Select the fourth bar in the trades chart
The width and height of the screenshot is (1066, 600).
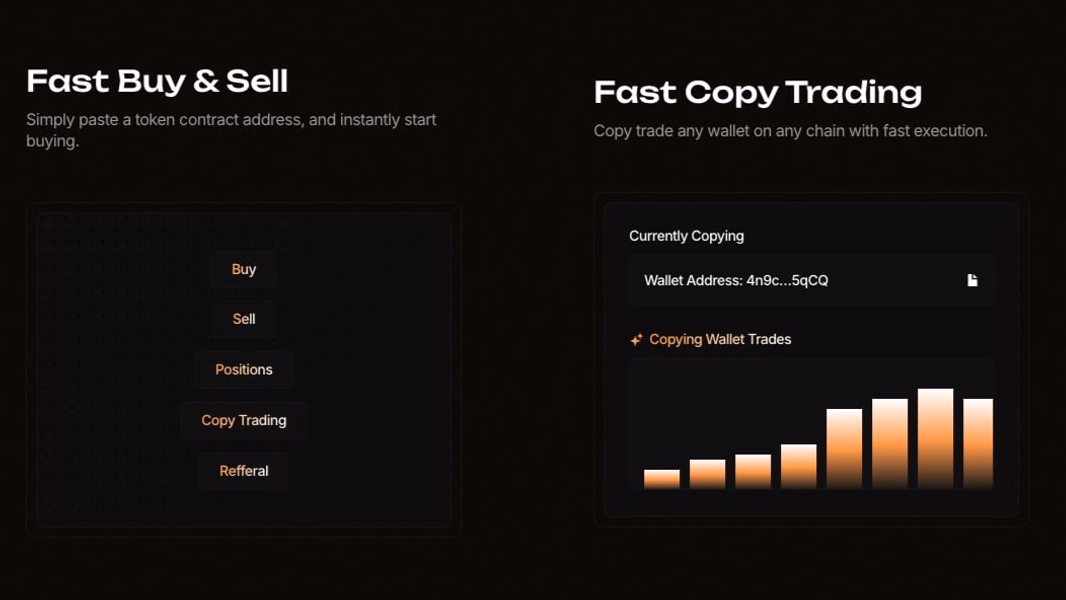click(x=799, y=466)
